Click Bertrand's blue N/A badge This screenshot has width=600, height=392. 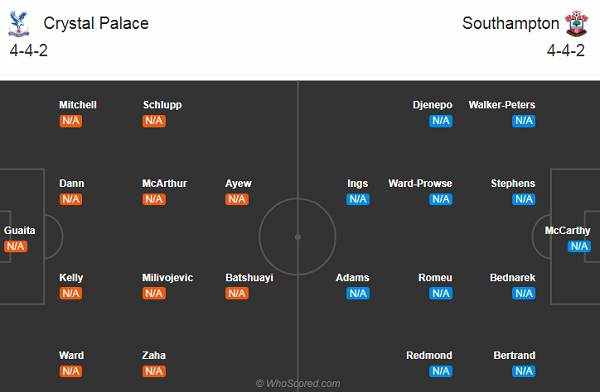[x=524, y=371]
